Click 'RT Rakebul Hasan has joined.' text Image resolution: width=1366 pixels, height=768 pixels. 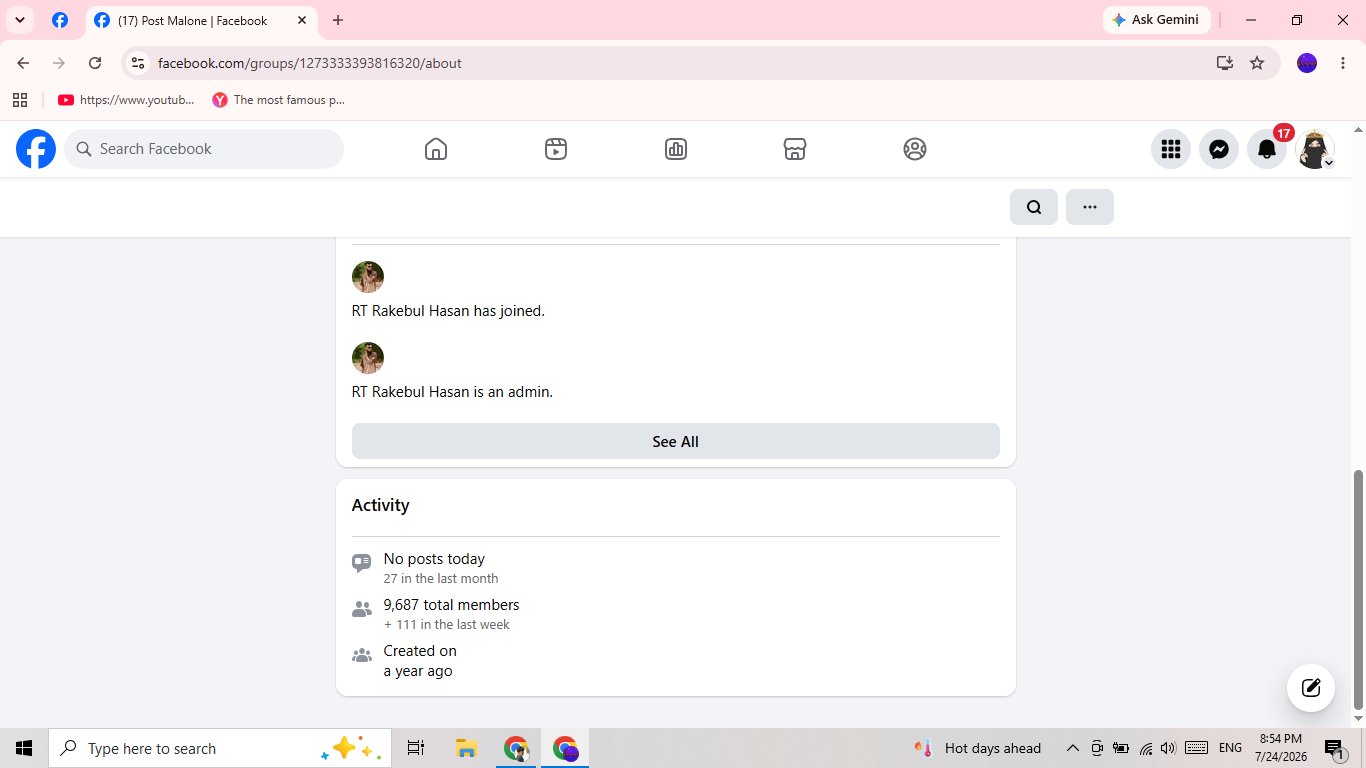coord(448,311)
